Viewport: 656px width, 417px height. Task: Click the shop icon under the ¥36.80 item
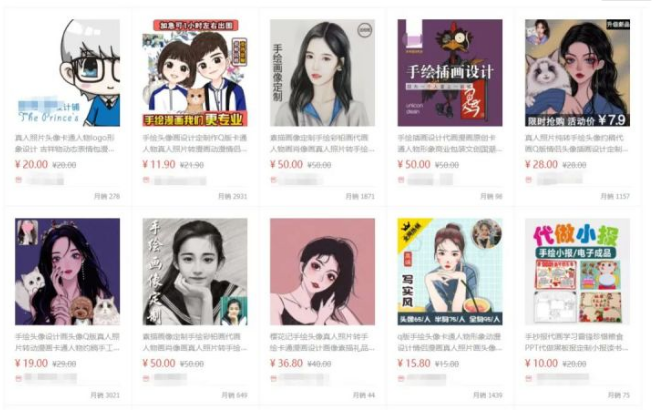(273, 379)
